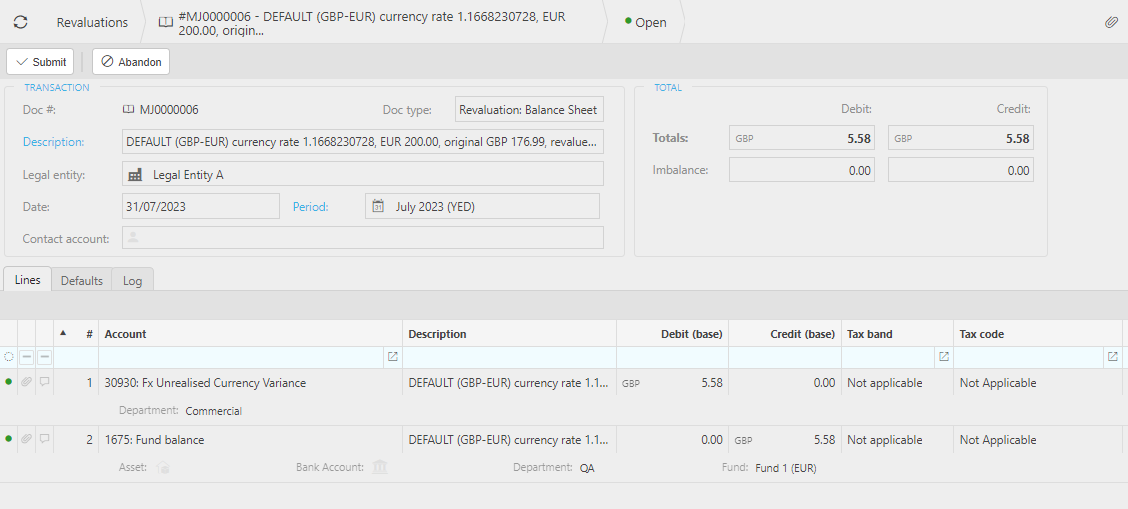
Task: Switch to the Lines tab
Action: tap(27, 280)
